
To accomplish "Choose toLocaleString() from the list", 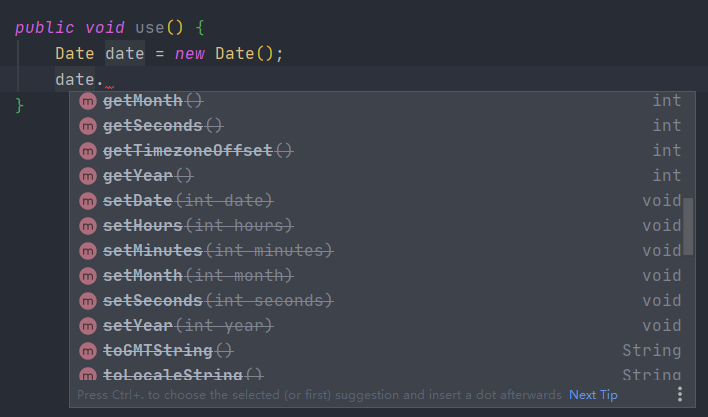I will [x=382, y=374].
